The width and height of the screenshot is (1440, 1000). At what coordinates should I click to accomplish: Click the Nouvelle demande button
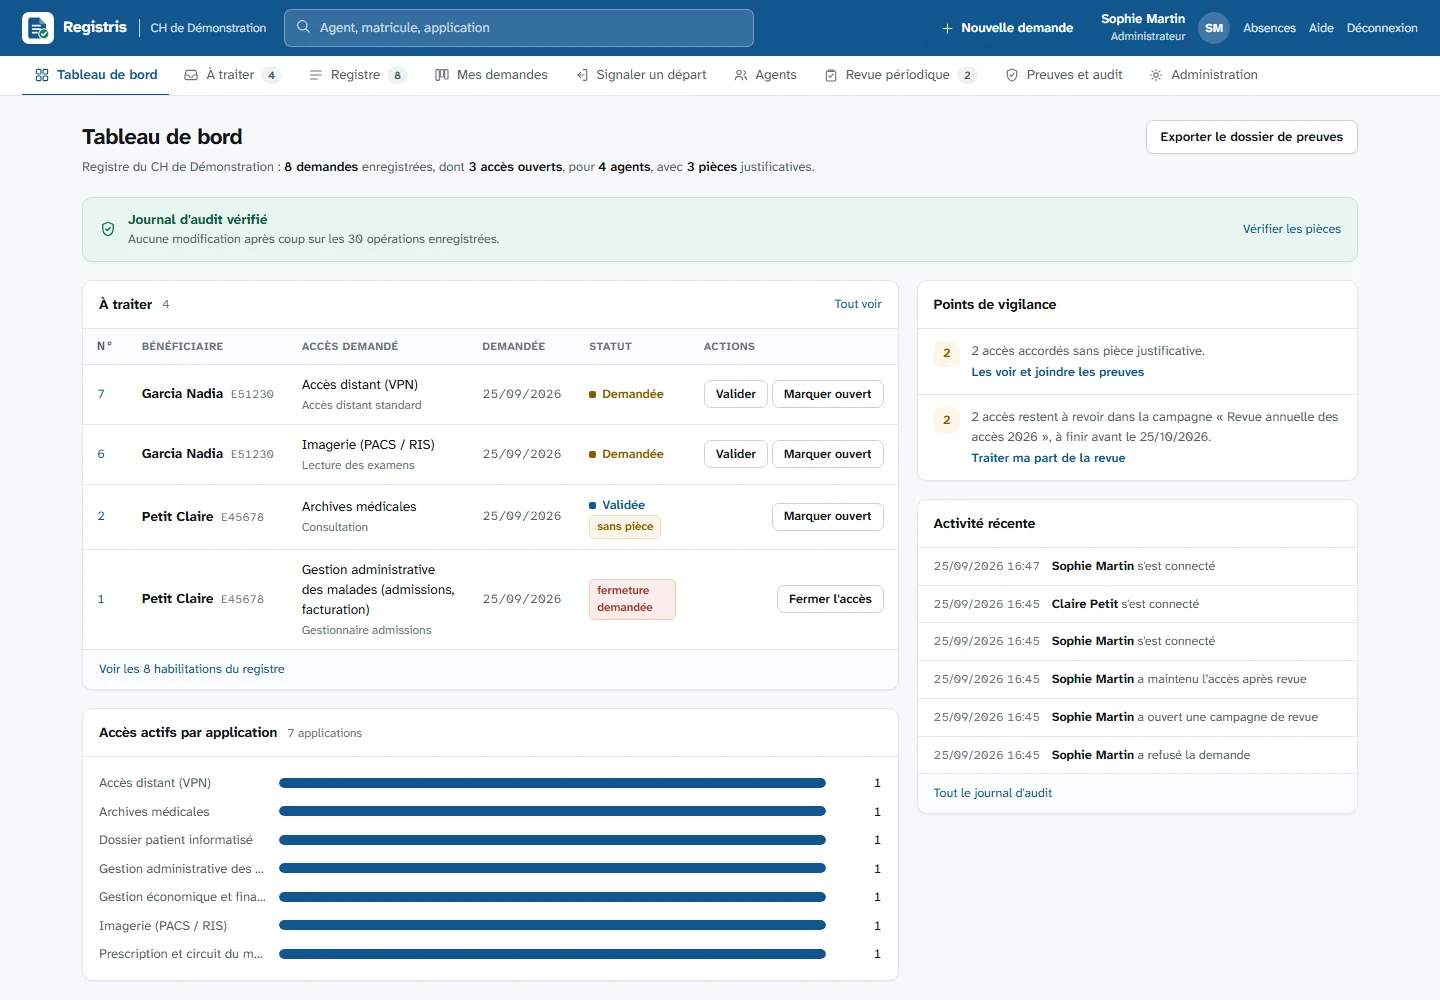pos(1007,28)
